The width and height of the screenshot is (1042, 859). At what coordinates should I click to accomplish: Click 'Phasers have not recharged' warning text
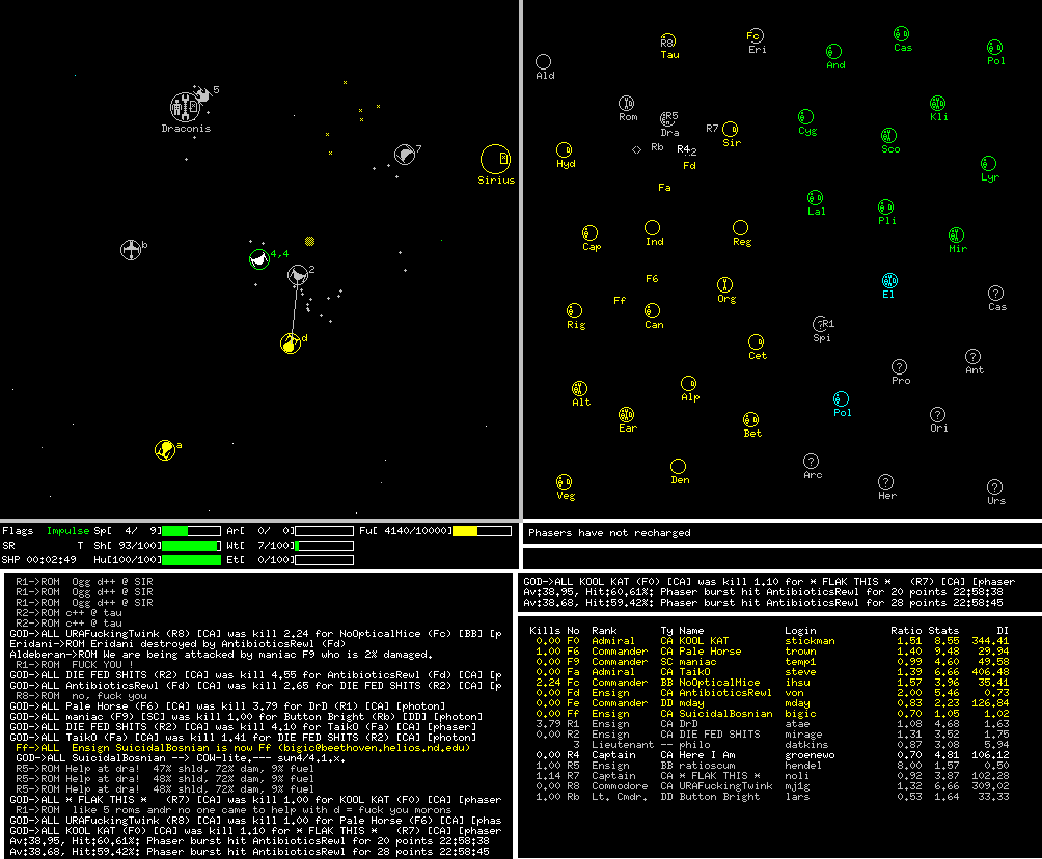pos(609,533)
